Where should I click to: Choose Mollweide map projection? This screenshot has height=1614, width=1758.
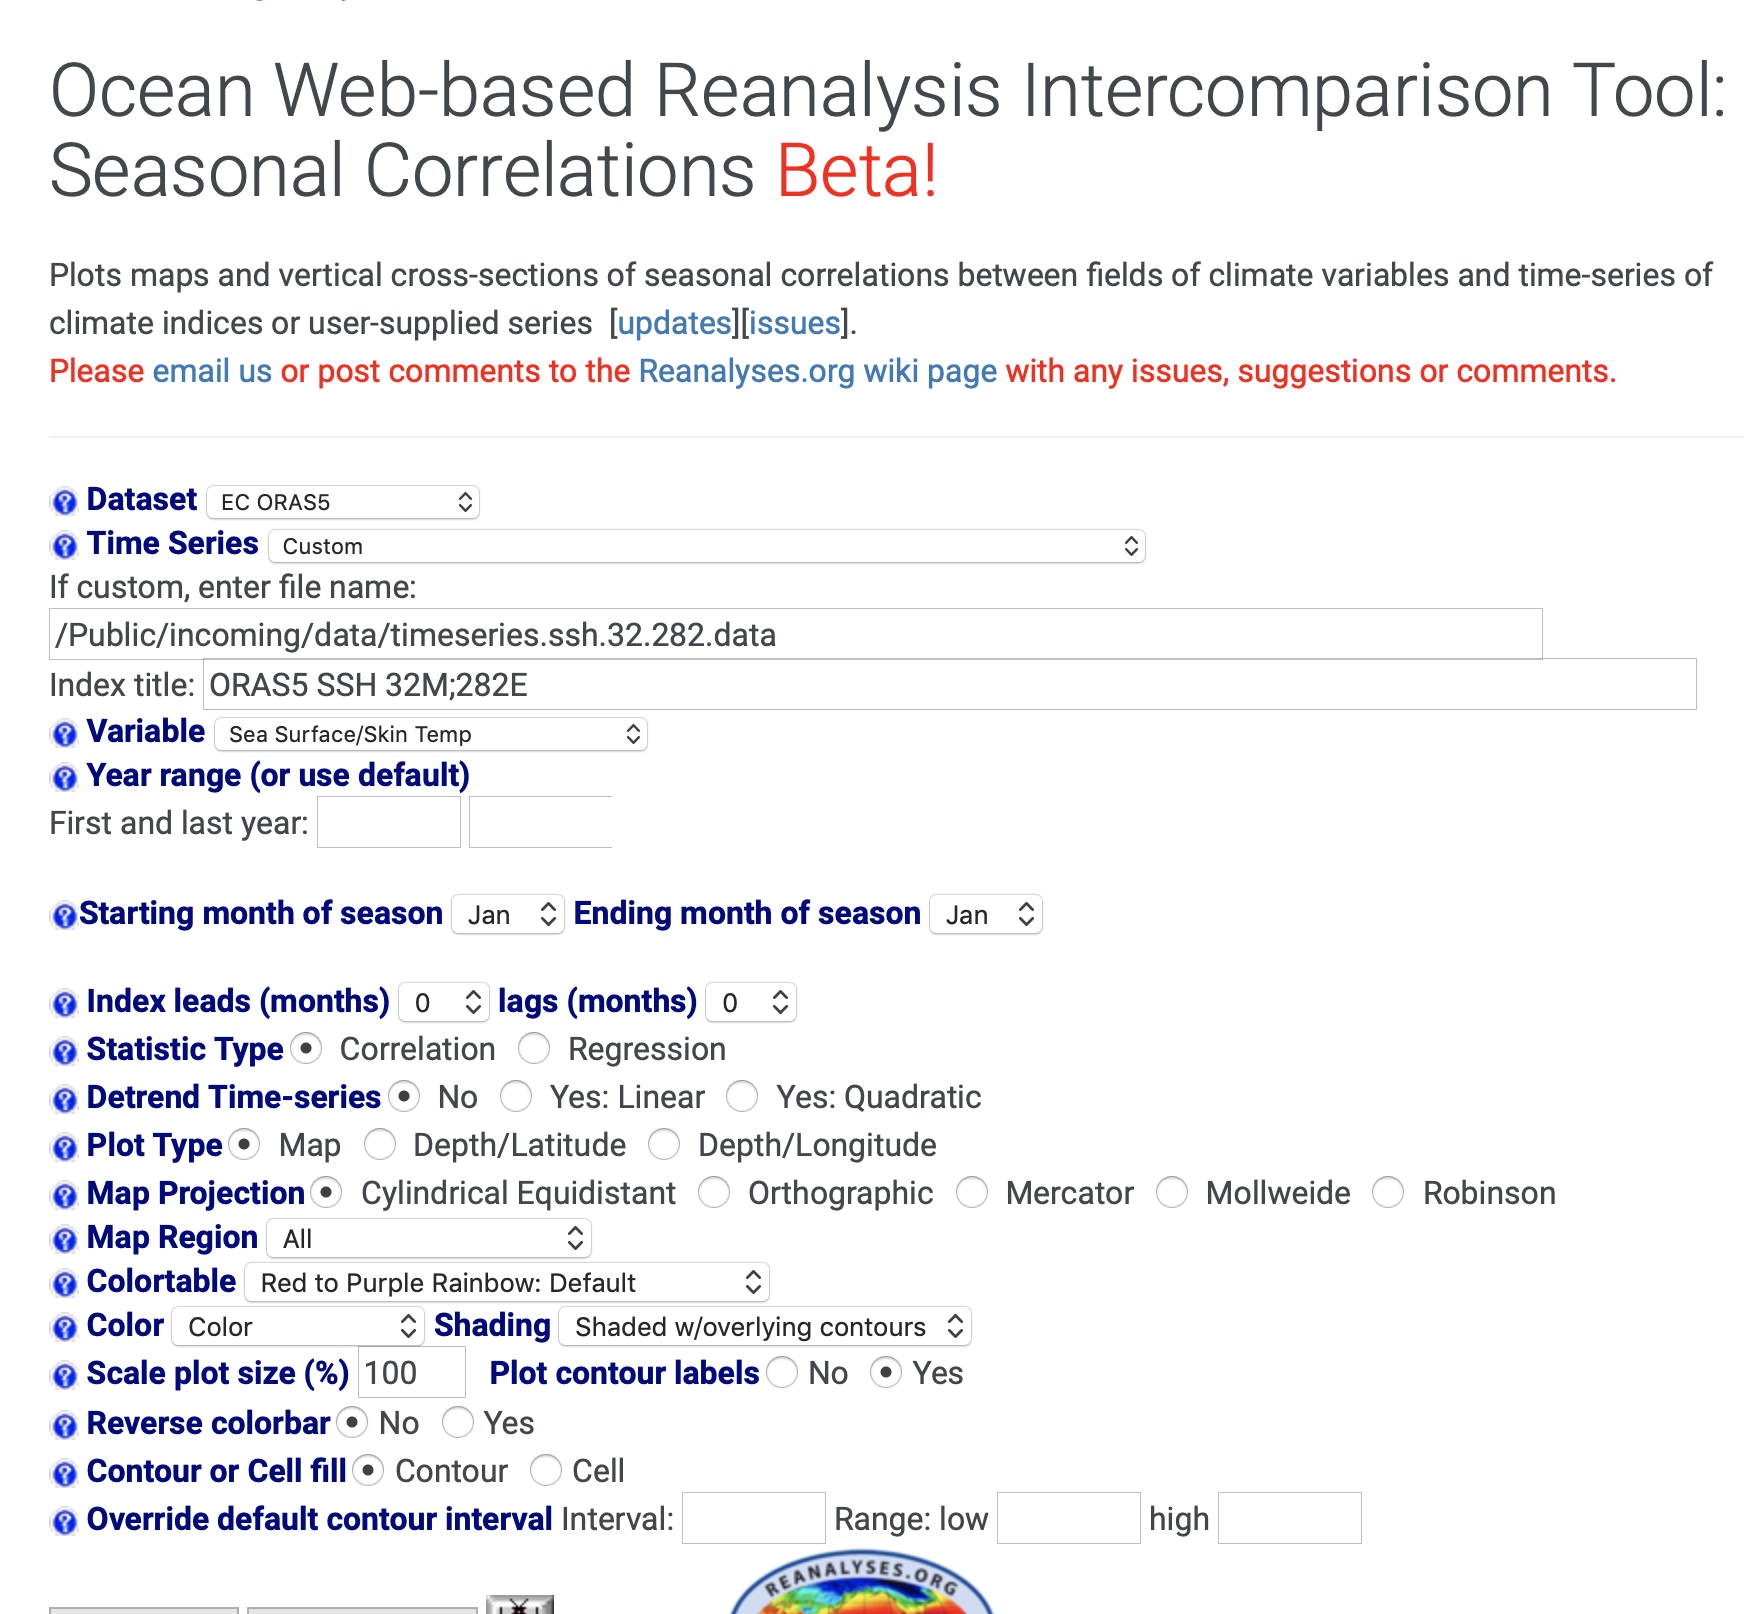point(1172,1192)
